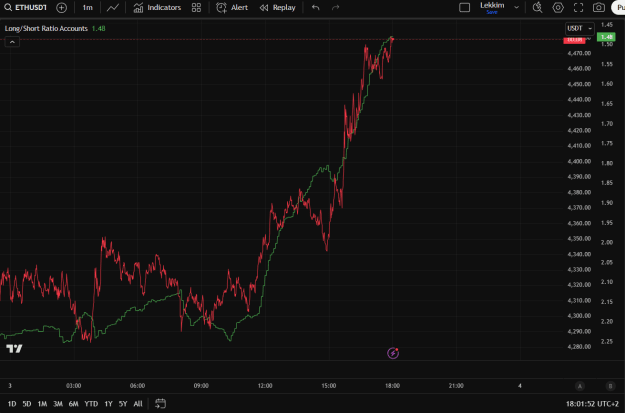Open go-to-date calendar icon
The image size is (625, 413).
pyautogui.click(x=160, y=403)
